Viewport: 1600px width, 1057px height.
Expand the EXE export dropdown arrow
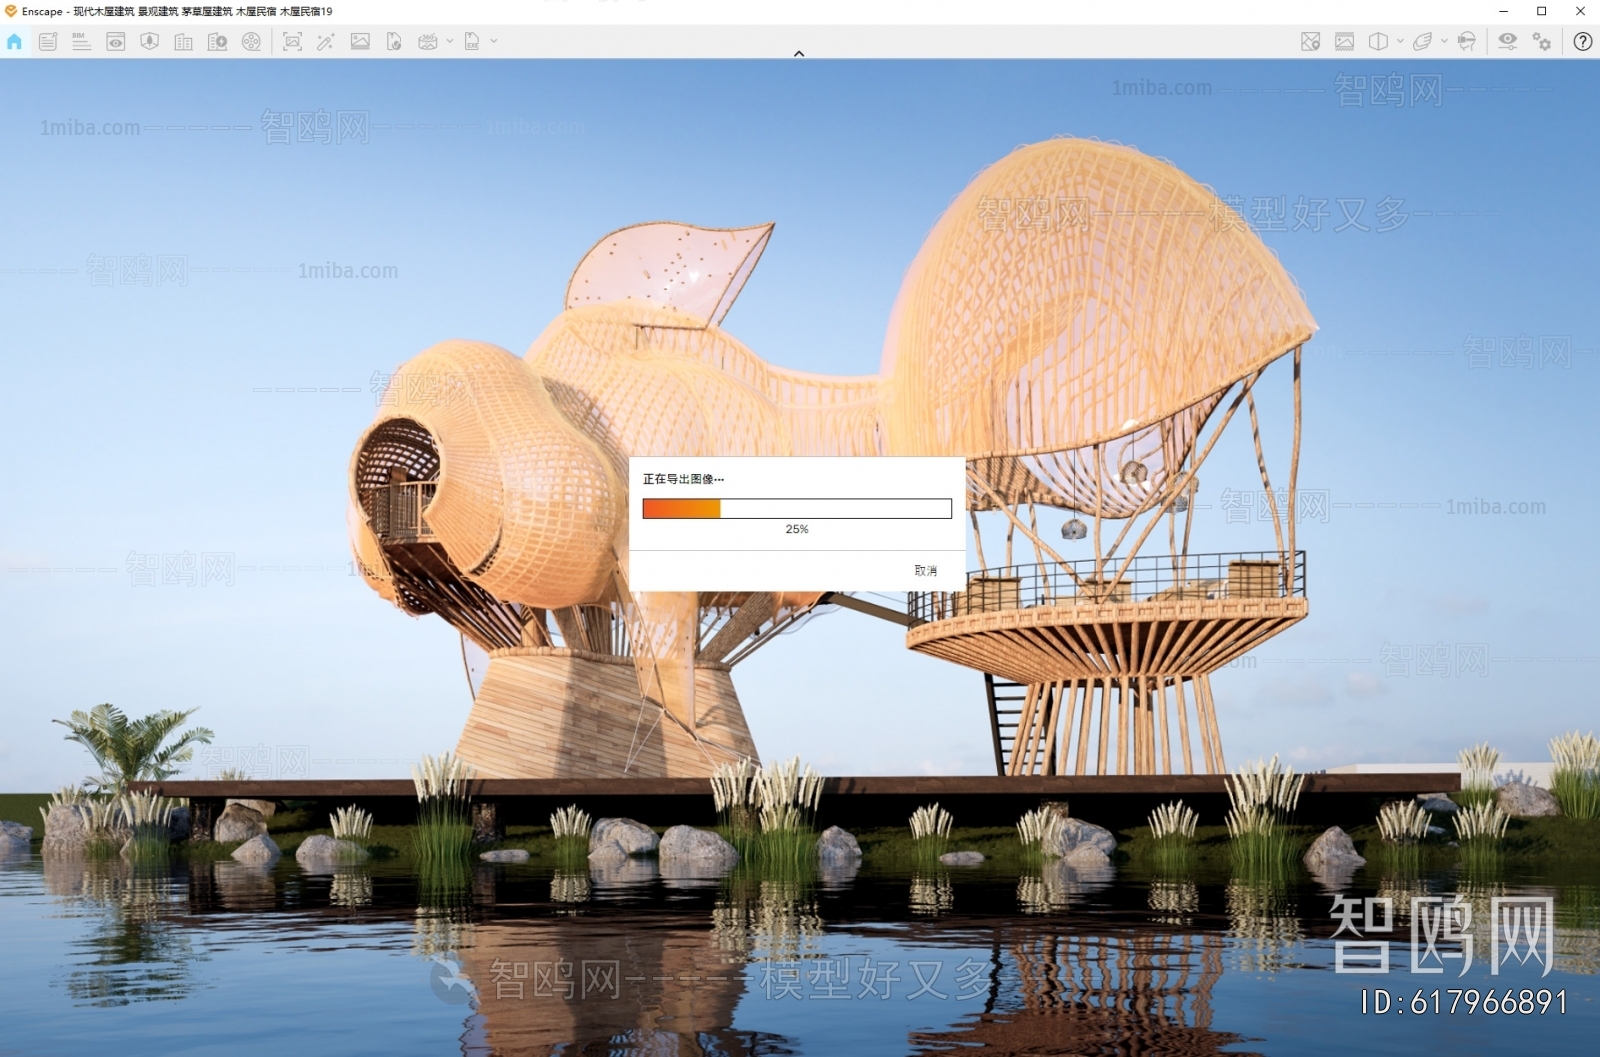(x=494, y=41)
